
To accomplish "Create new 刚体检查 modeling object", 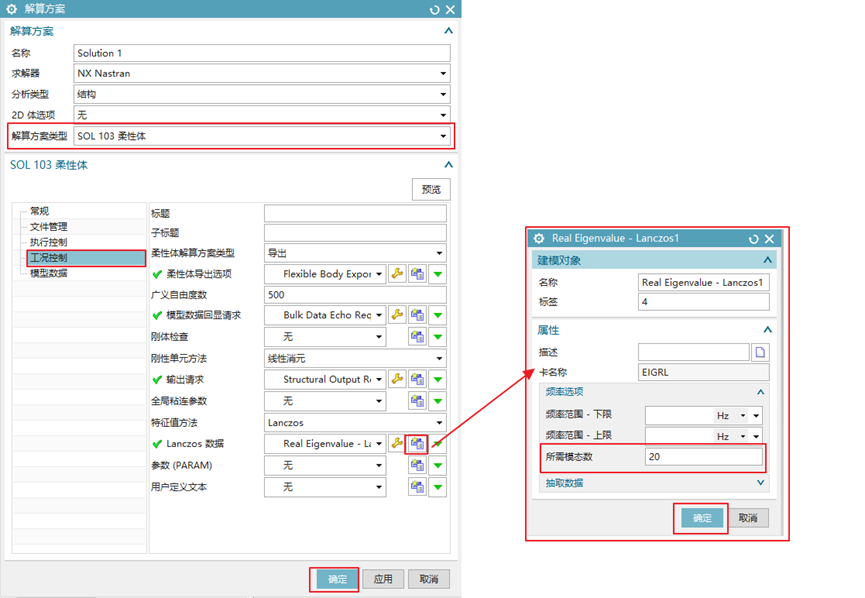I will 417,337.
